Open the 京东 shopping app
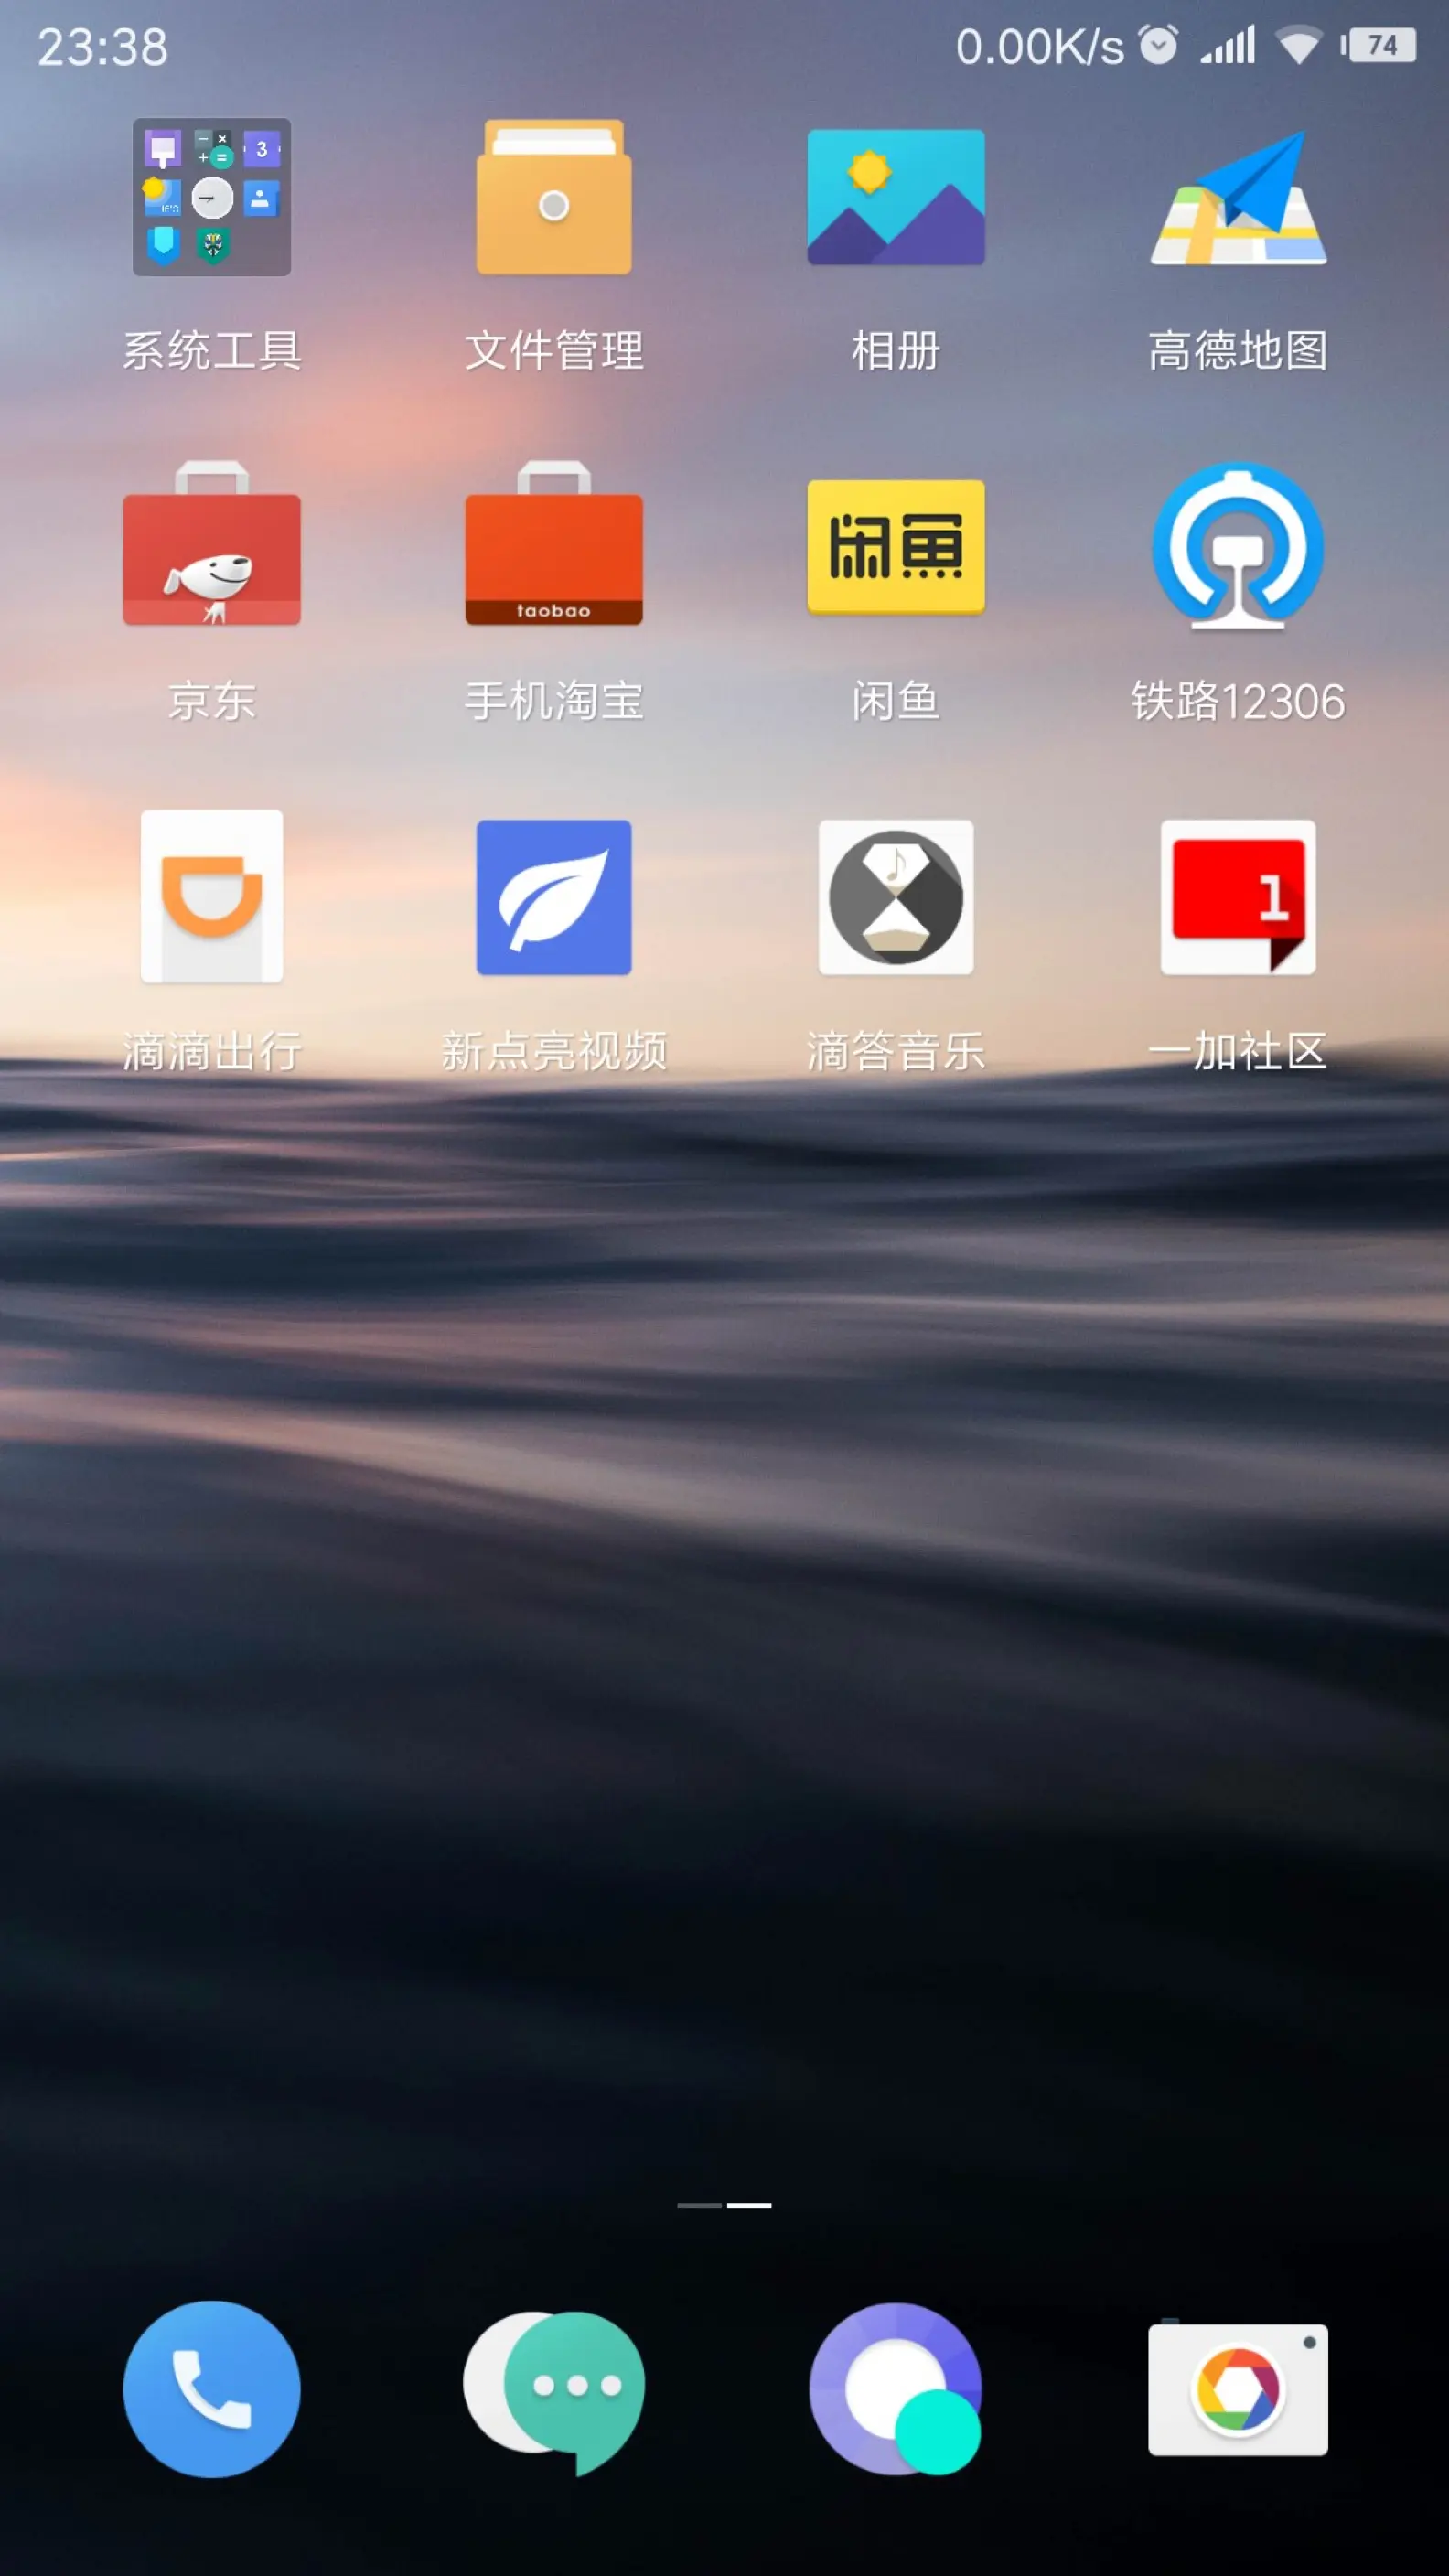 [212, 543]
